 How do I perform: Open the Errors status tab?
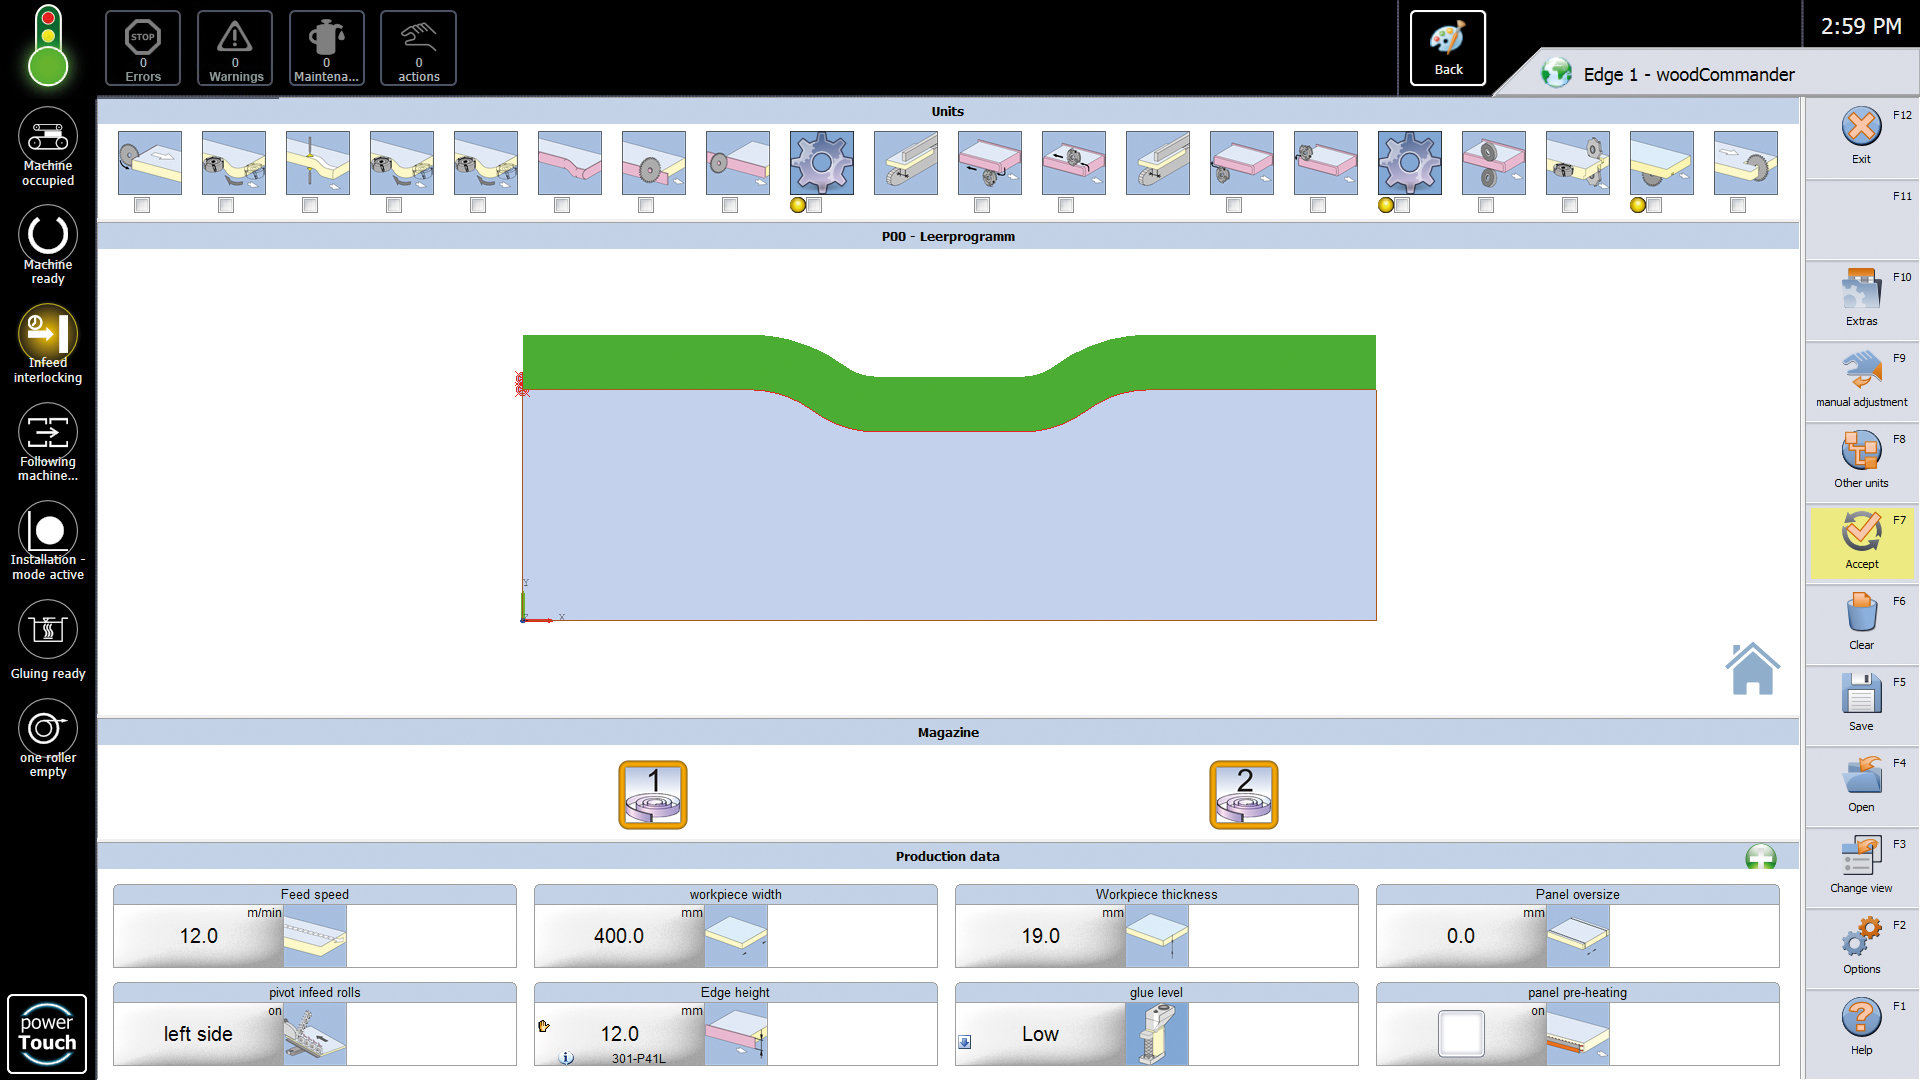(x=143, y=48)
